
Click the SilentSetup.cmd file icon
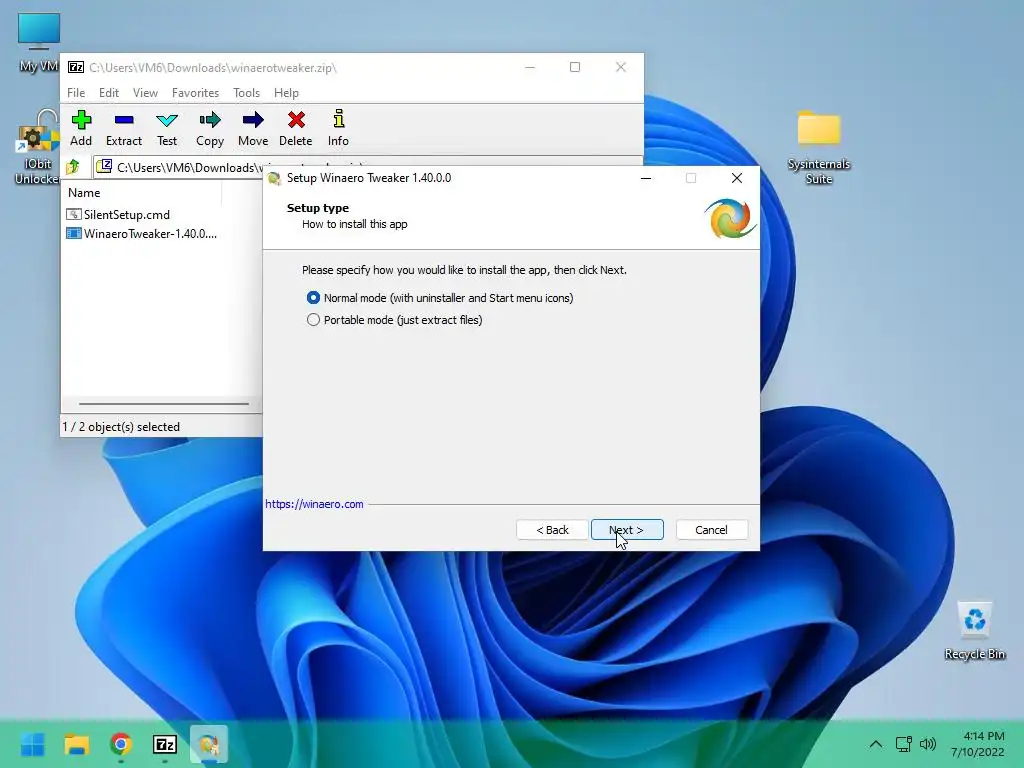pos(74,214)
